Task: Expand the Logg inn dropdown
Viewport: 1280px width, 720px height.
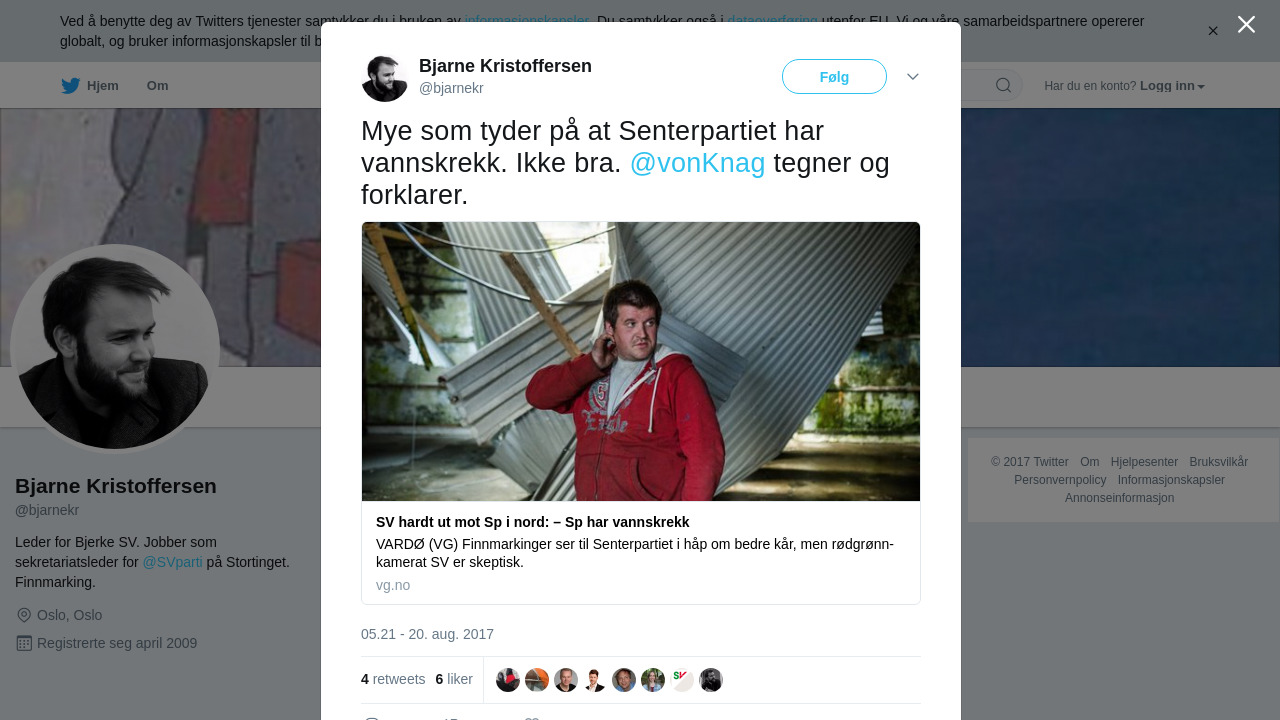Action: pos(1172,86)
